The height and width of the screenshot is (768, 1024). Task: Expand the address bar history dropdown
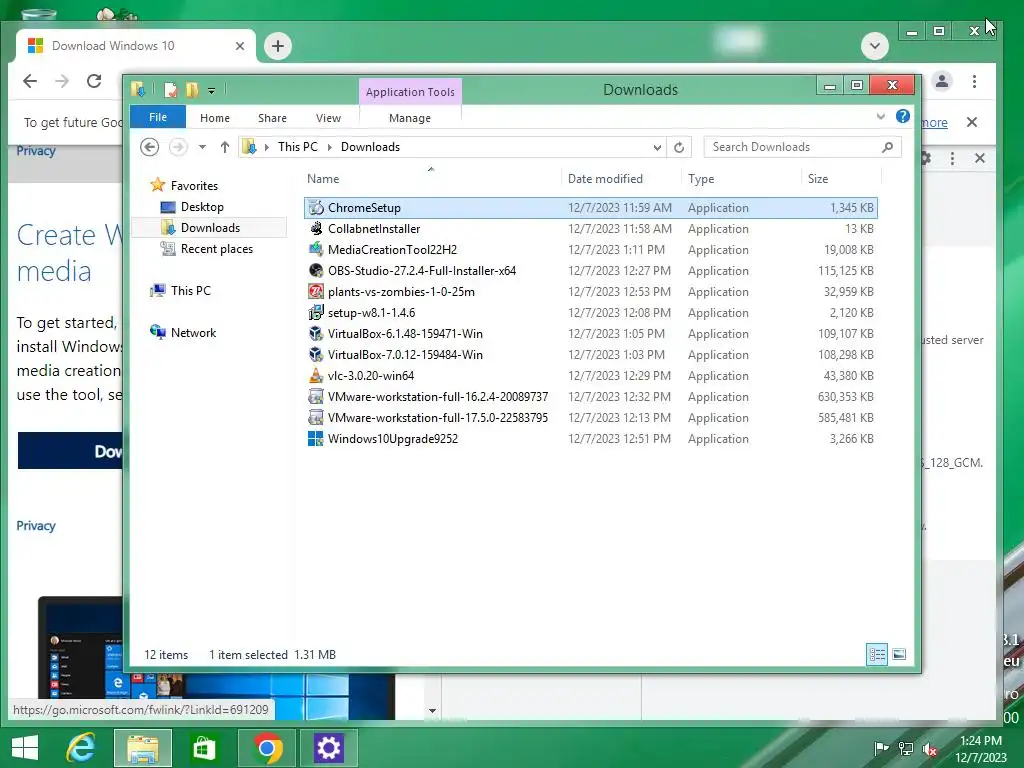coord(657,148)
